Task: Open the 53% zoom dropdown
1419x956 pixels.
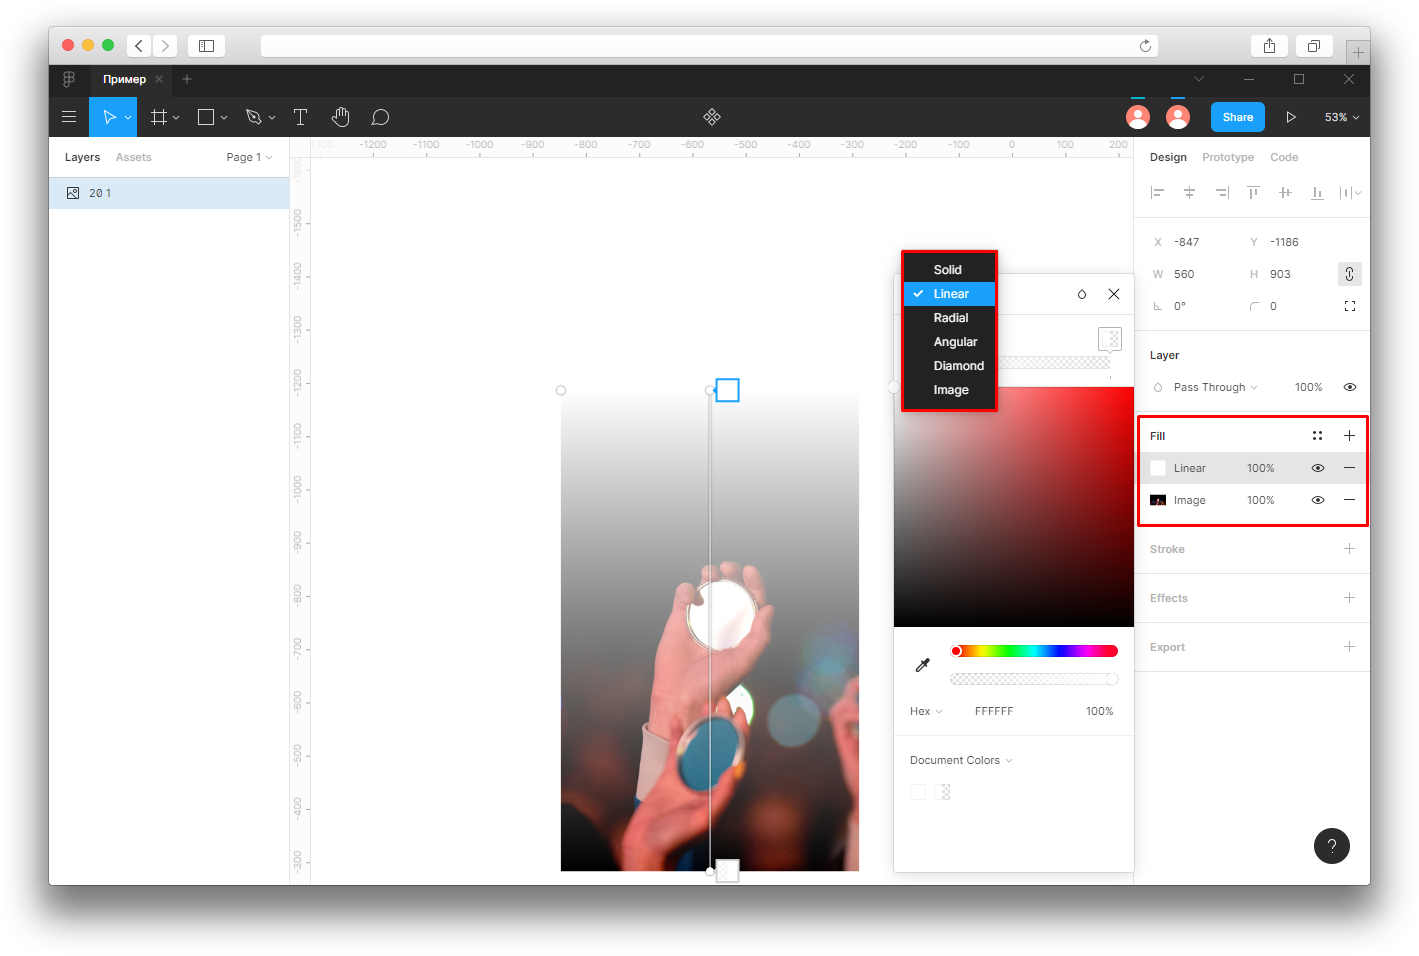Action: click(x=1342, y=117)
